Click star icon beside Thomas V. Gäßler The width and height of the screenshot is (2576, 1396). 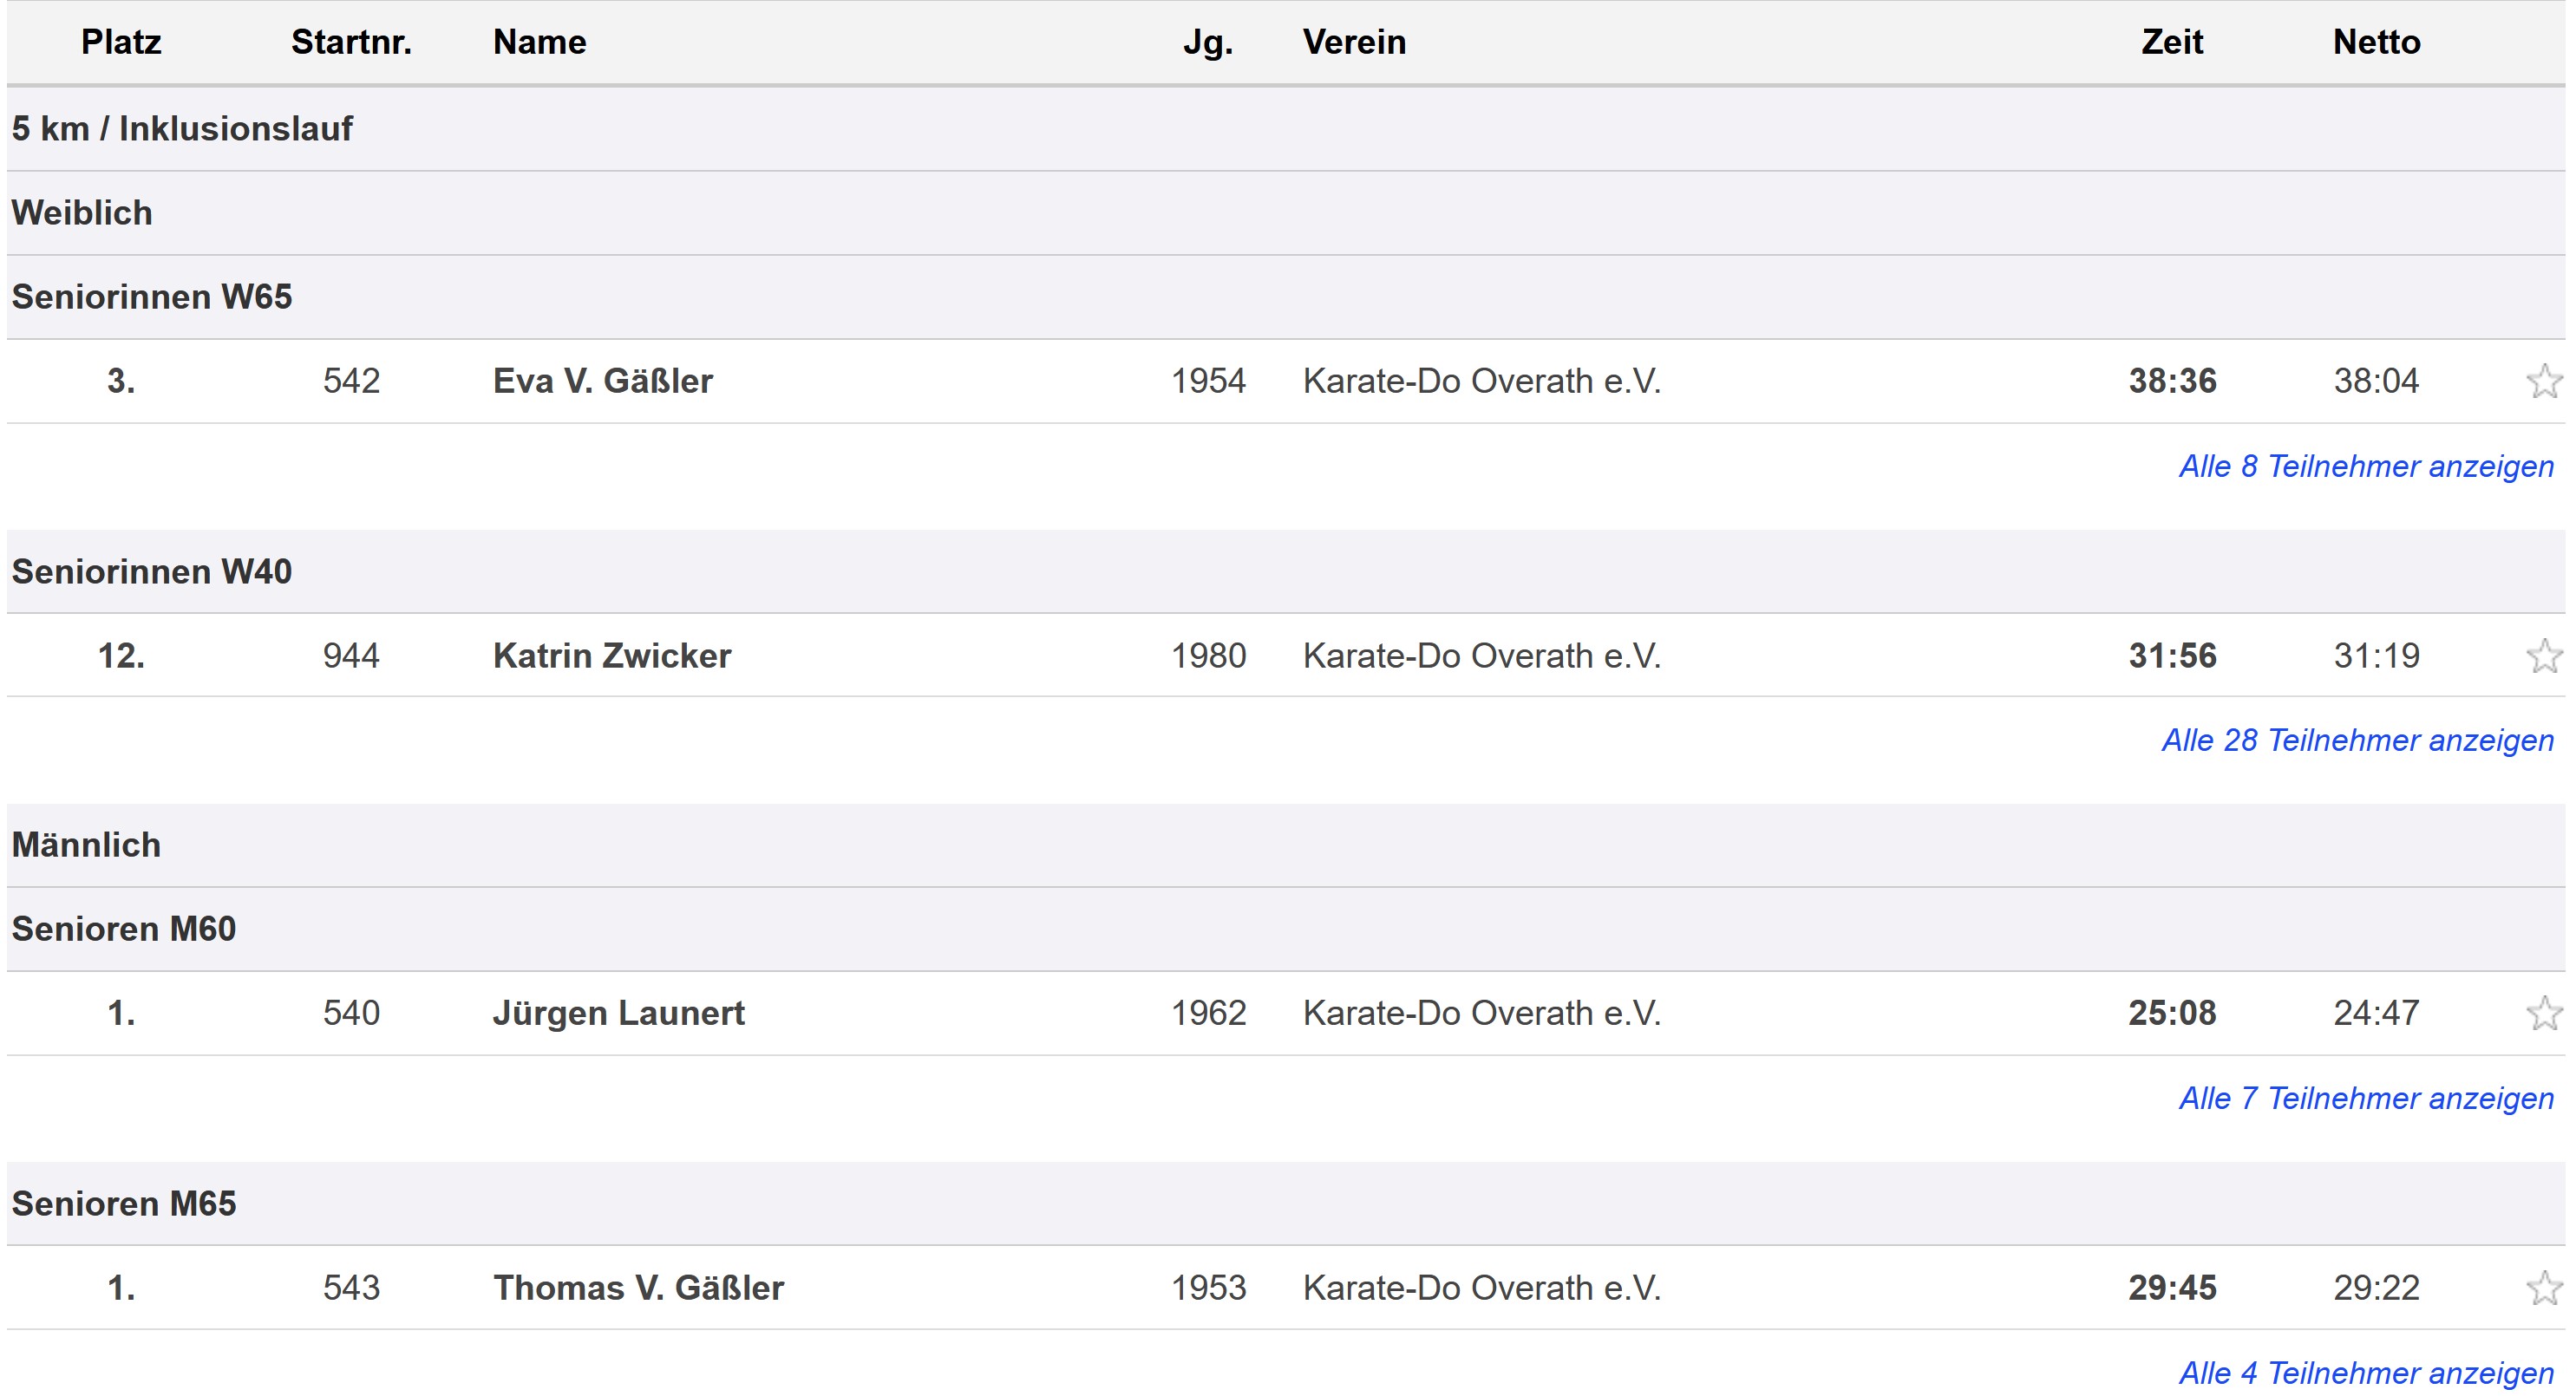click(x=2543, y=1288)
